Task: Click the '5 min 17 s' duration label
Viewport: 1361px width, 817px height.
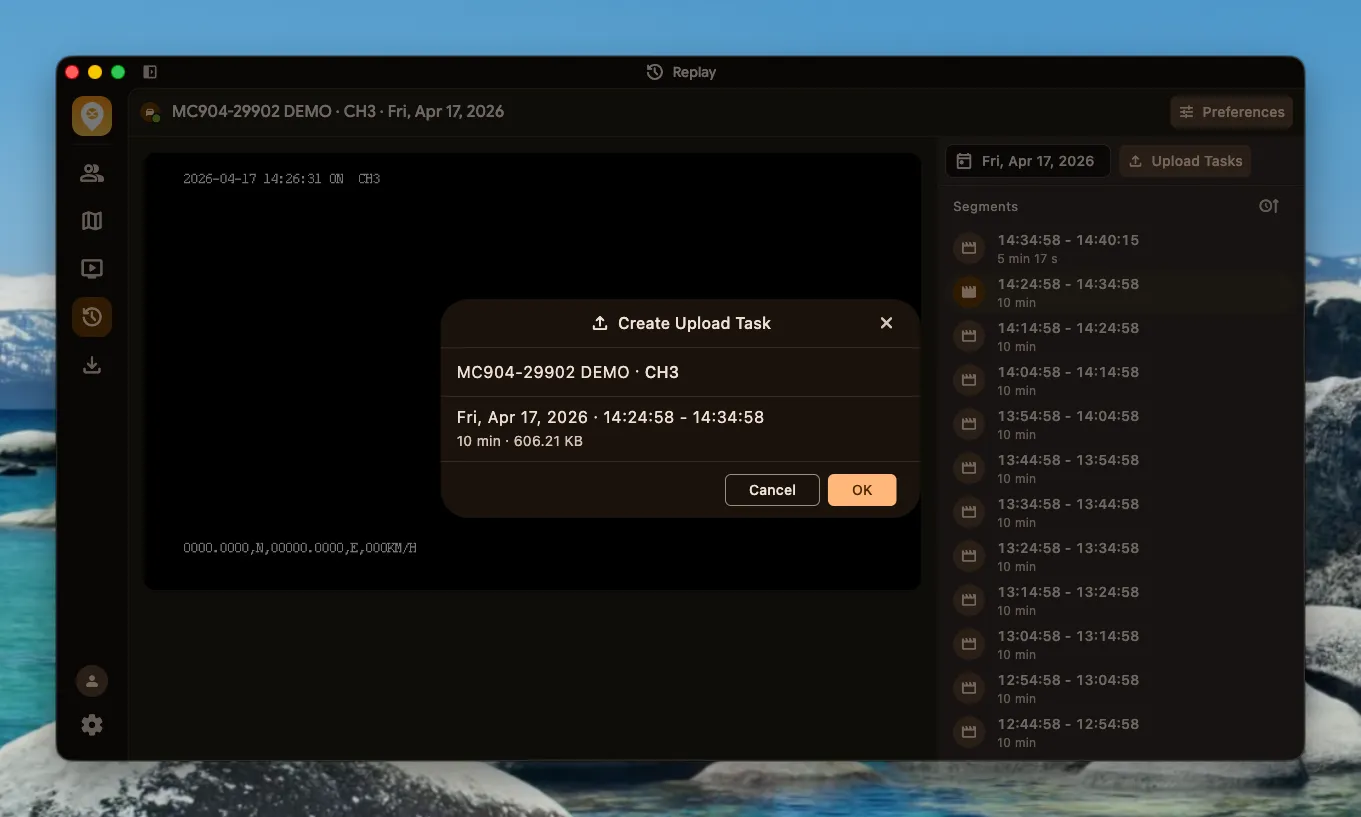Action: pos(1027,259)
